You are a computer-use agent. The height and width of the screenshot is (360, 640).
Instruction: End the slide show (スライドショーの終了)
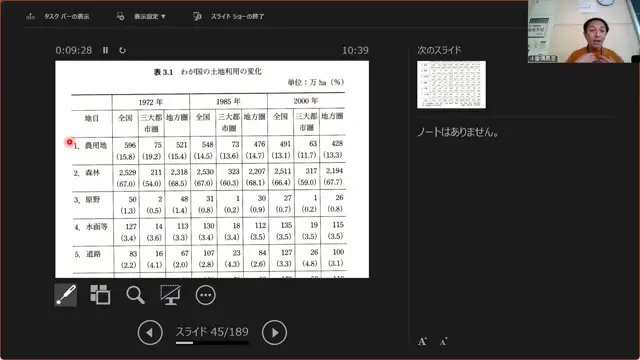237,16
